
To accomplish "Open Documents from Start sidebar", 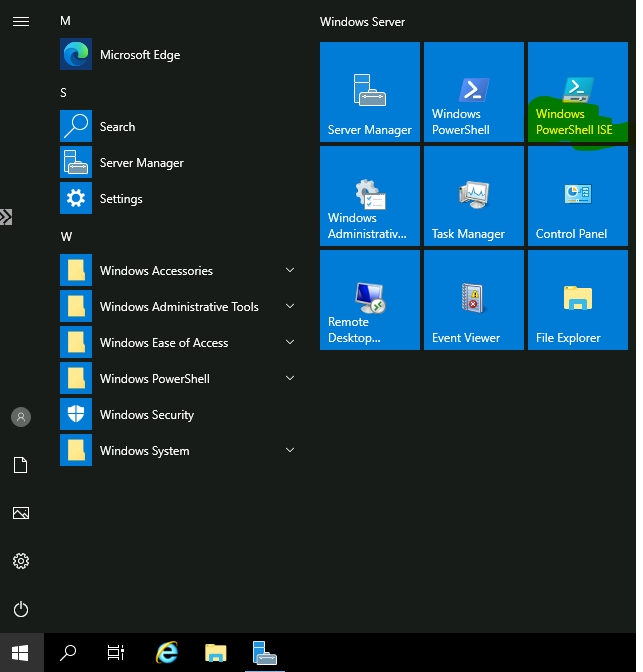I will coord(21,465).
